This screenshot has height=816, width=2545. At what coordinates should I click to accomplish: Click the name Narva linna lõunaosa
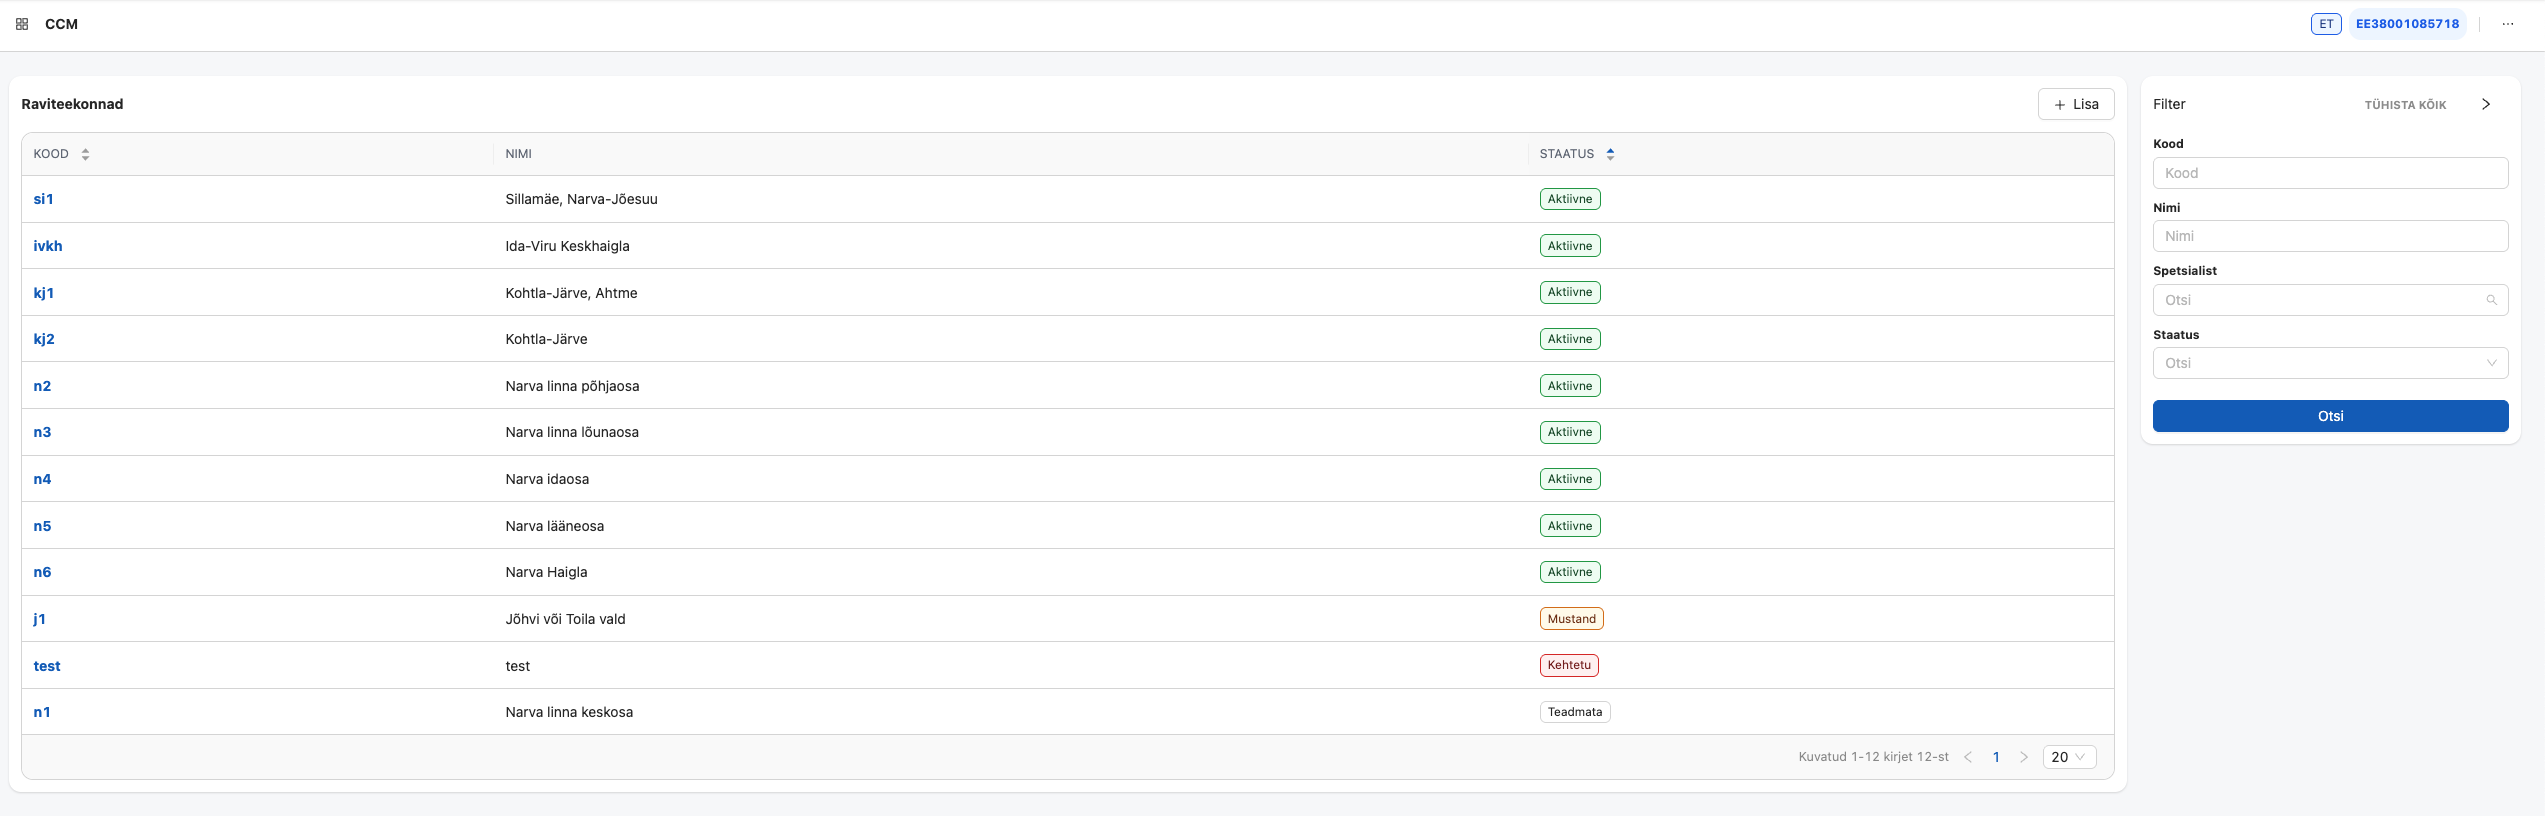[x=572, y=432]
